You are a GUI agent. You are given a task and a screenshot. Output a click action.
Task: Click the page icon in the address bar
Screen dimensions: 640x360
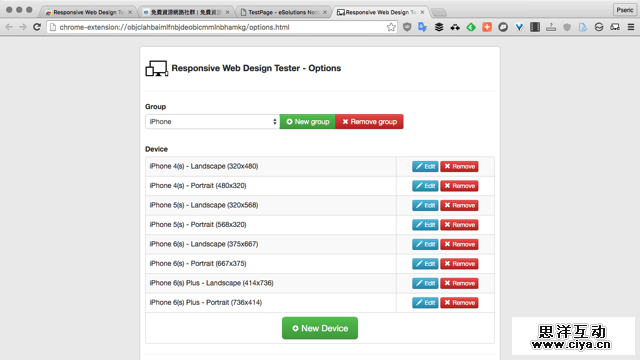tap(53, 27)
